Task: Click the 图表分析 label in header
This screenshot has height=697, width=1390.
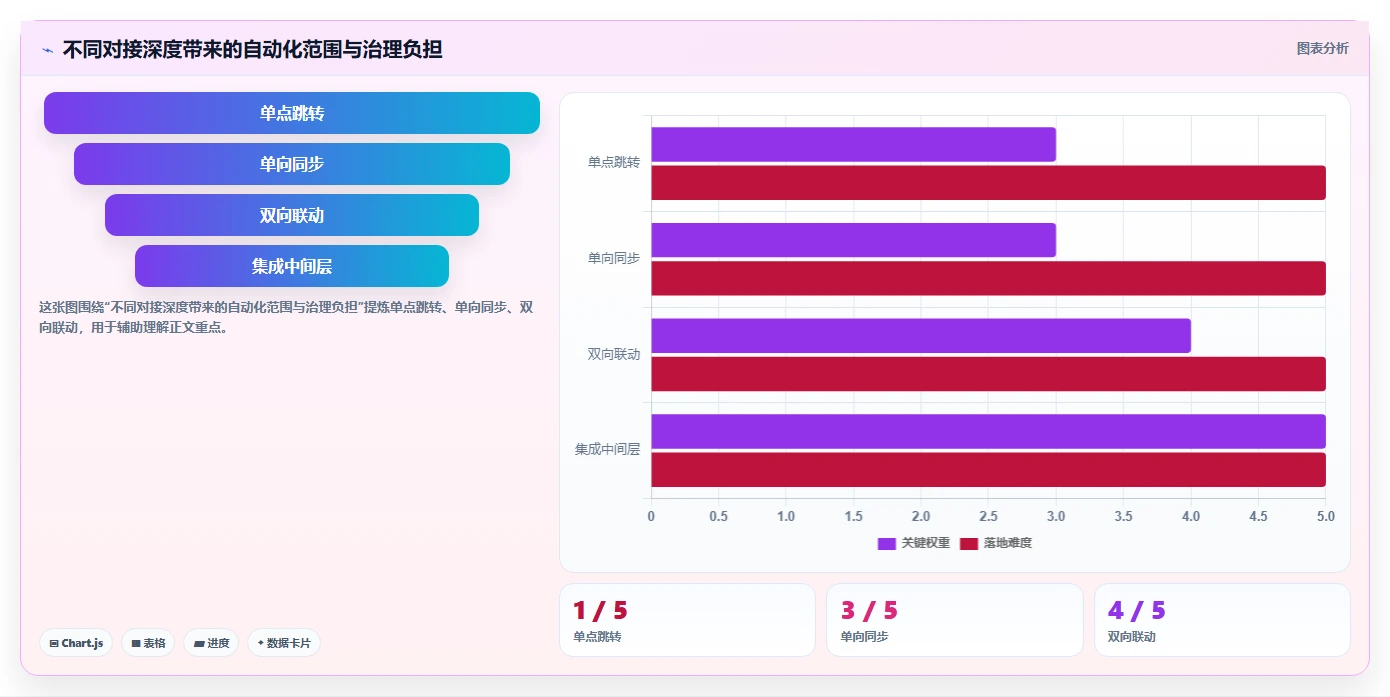Action: 1322,48
